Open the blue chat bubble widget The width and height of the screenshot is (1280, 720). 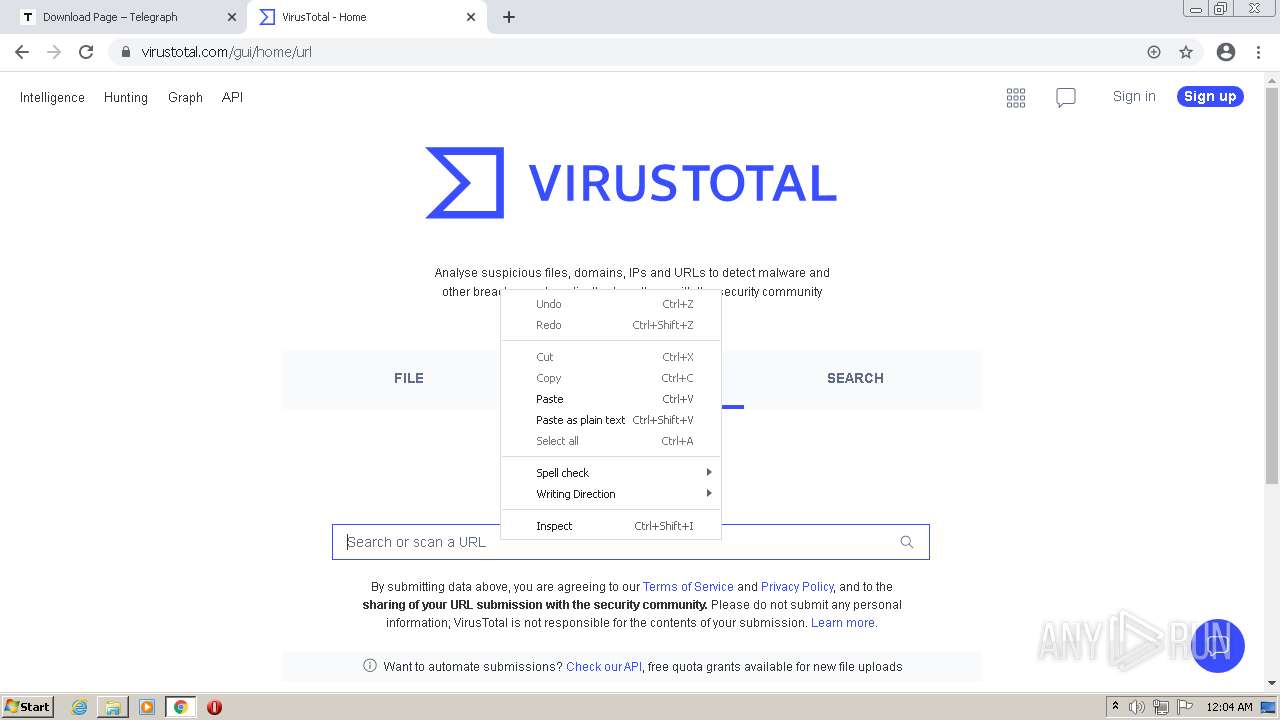point(1217,645)
